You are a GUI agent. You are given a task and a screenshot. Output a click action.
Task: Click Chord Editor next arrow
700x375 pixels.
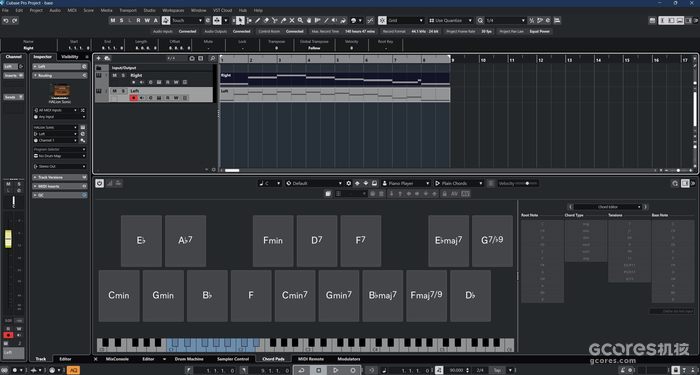click(x=645, y=207)
